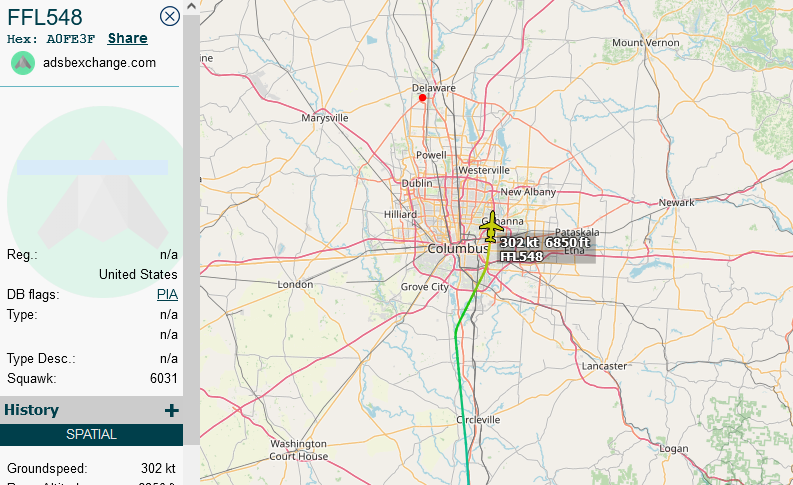Click the Mount Vernon map label
This screenshot has width=793, height=485.
(645, 43)
